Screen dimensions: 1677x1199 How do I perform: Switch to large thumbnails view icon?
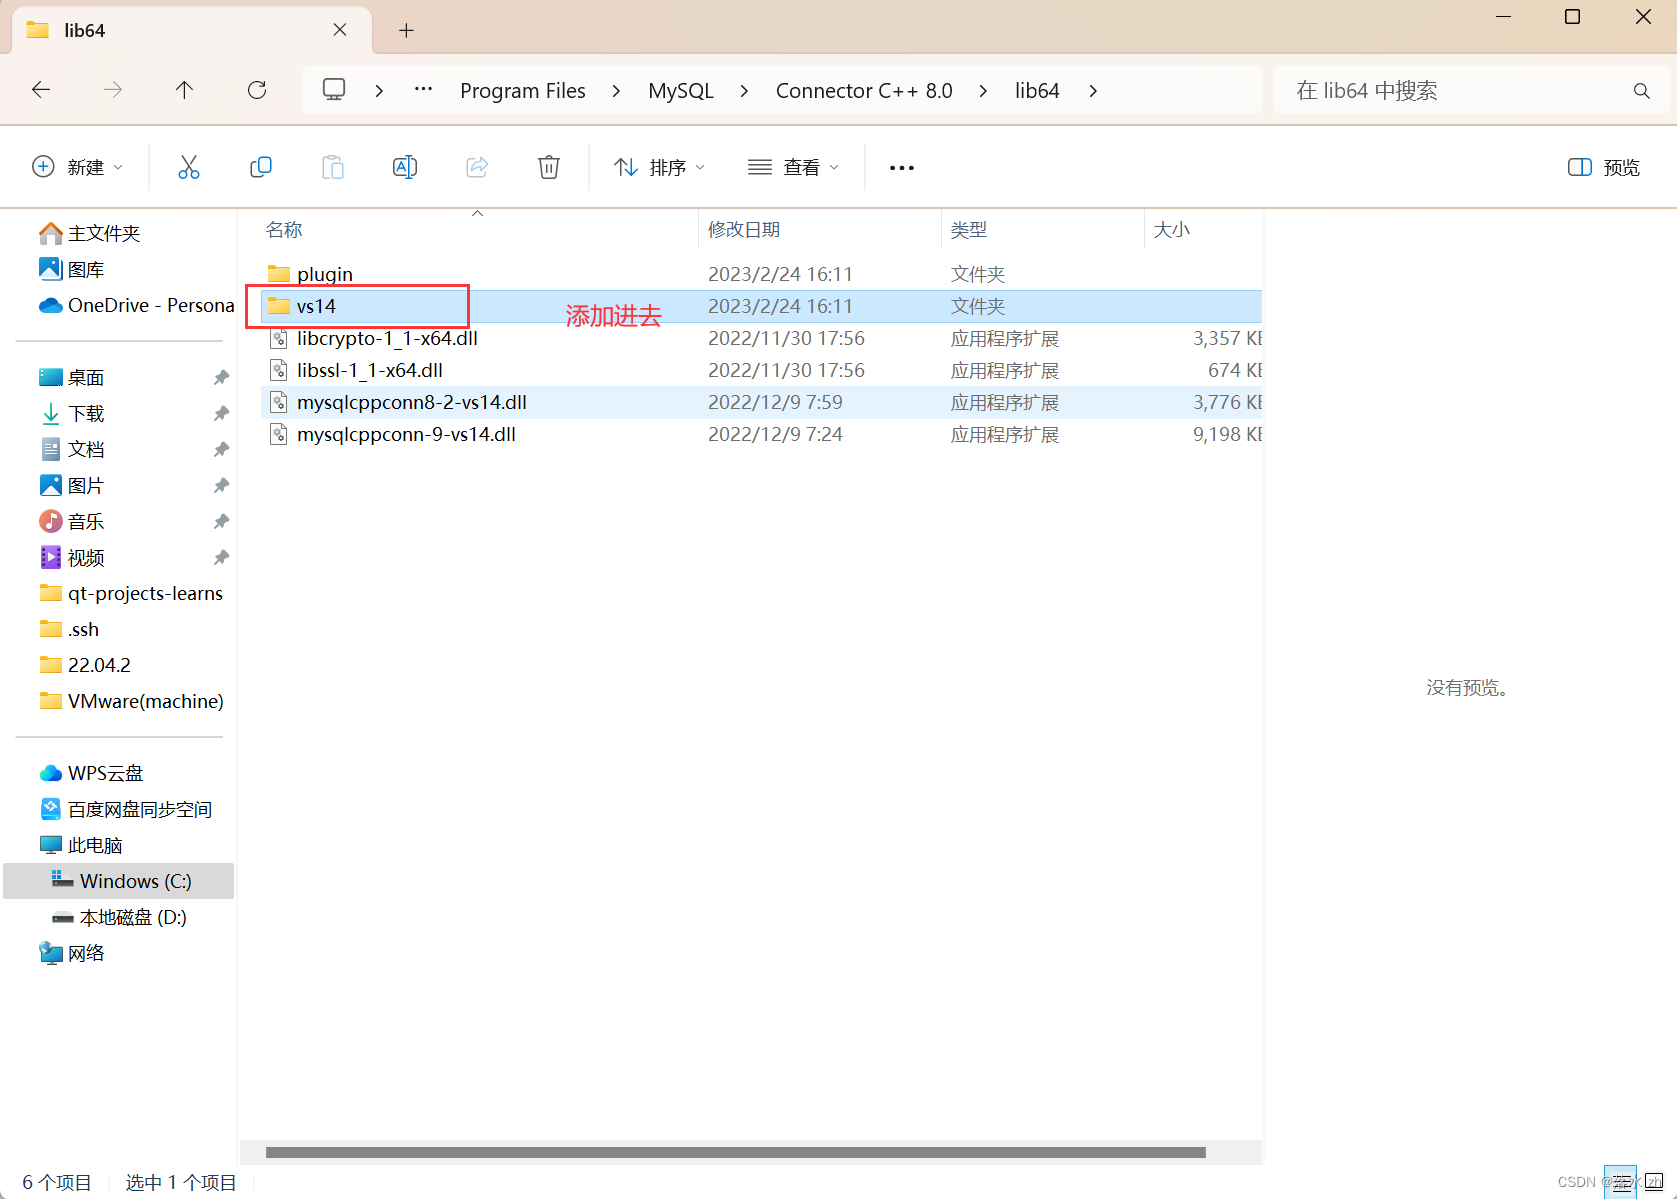(x=1652, y=1182)
